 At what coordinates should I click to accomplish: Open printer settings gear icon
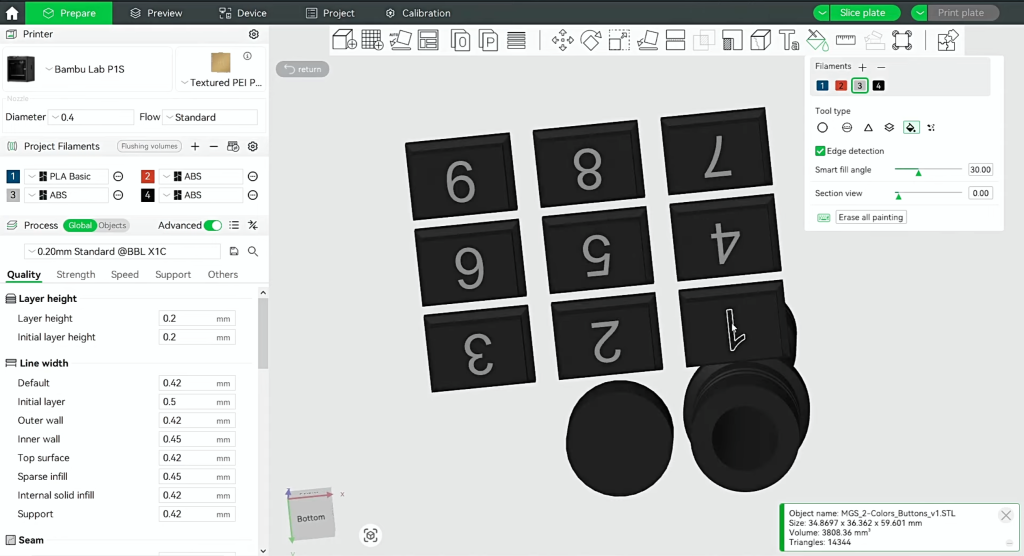(x=254, y=34)
